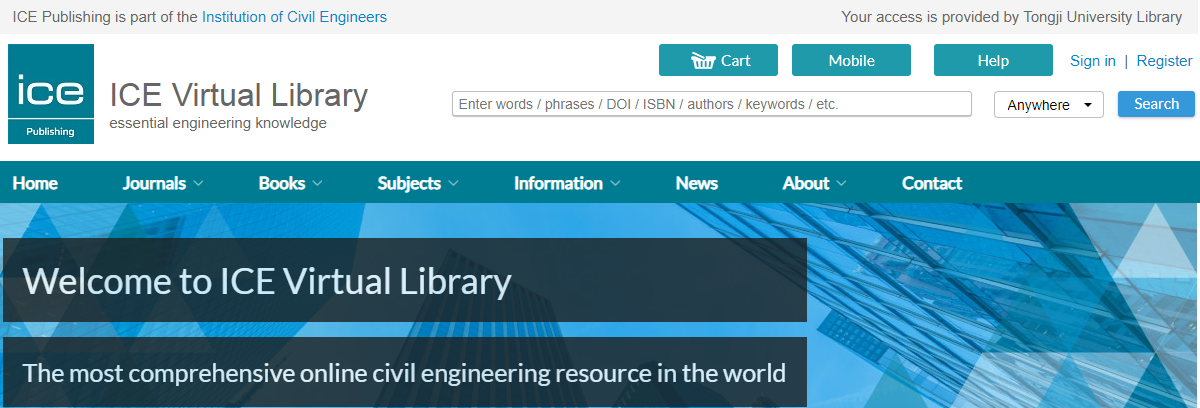The width and height of the screenshot is (1200, 408).
Task: Click the Welcome to ICE Virtual Library banner
Action: pos(404,281)
